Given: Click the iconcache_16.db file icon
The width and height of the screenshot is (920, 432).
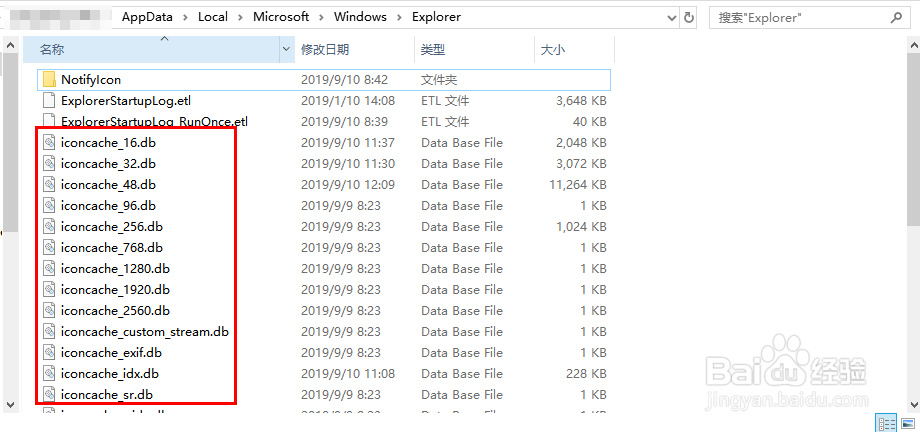Looking at the screenshot, I should (x=49, y=143).
